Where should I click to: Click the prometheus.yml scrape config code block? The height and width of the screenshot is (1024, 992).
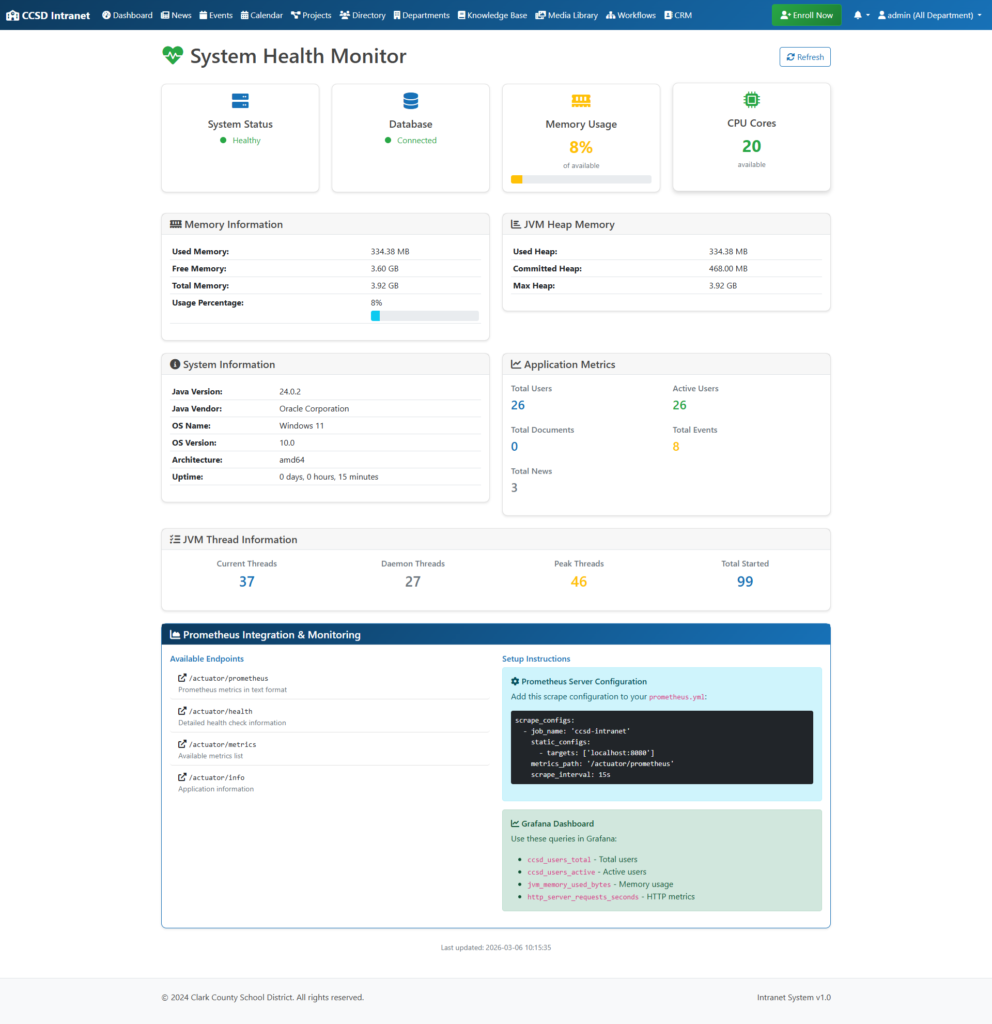661,747
